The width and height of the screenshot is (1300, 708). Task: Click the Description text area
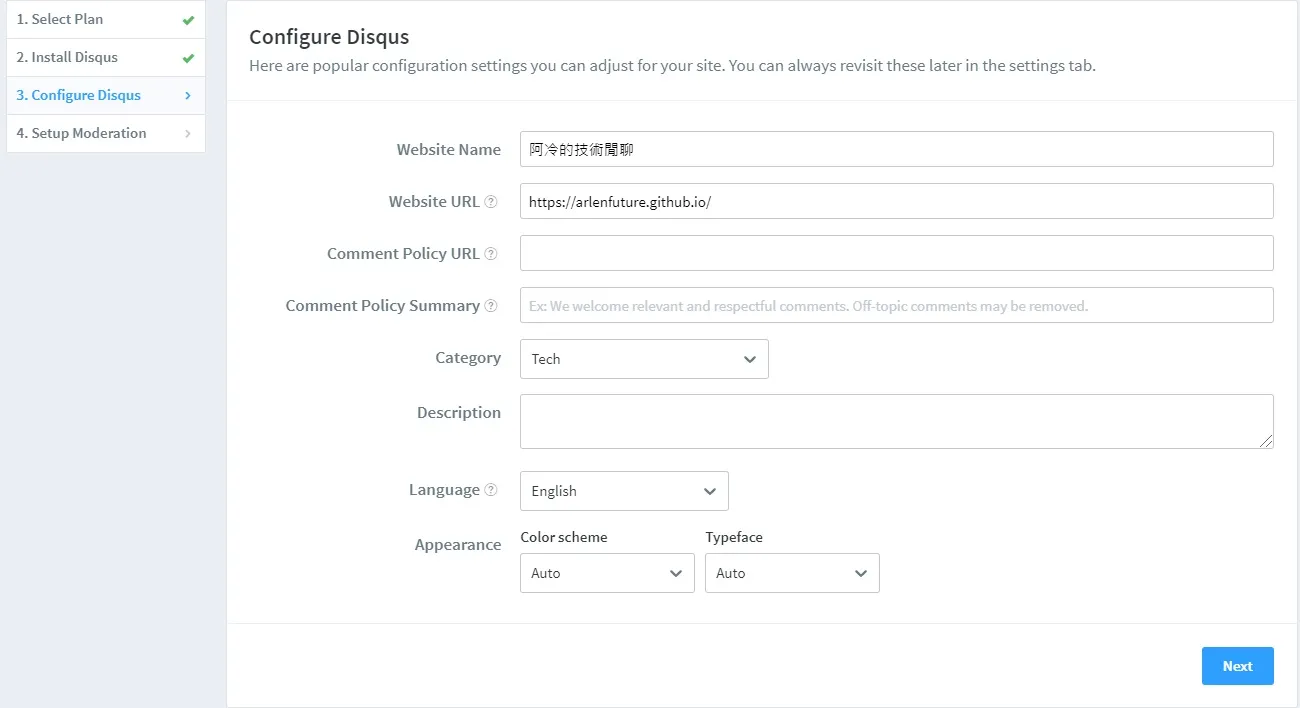(896, 420)
